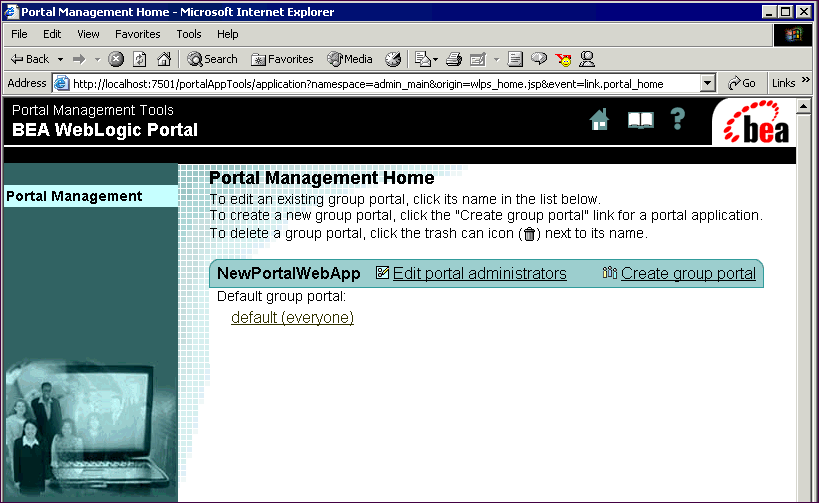Open the documentation book icon
819x503 pixels.
pyautogui.click(x=640, y=120)
